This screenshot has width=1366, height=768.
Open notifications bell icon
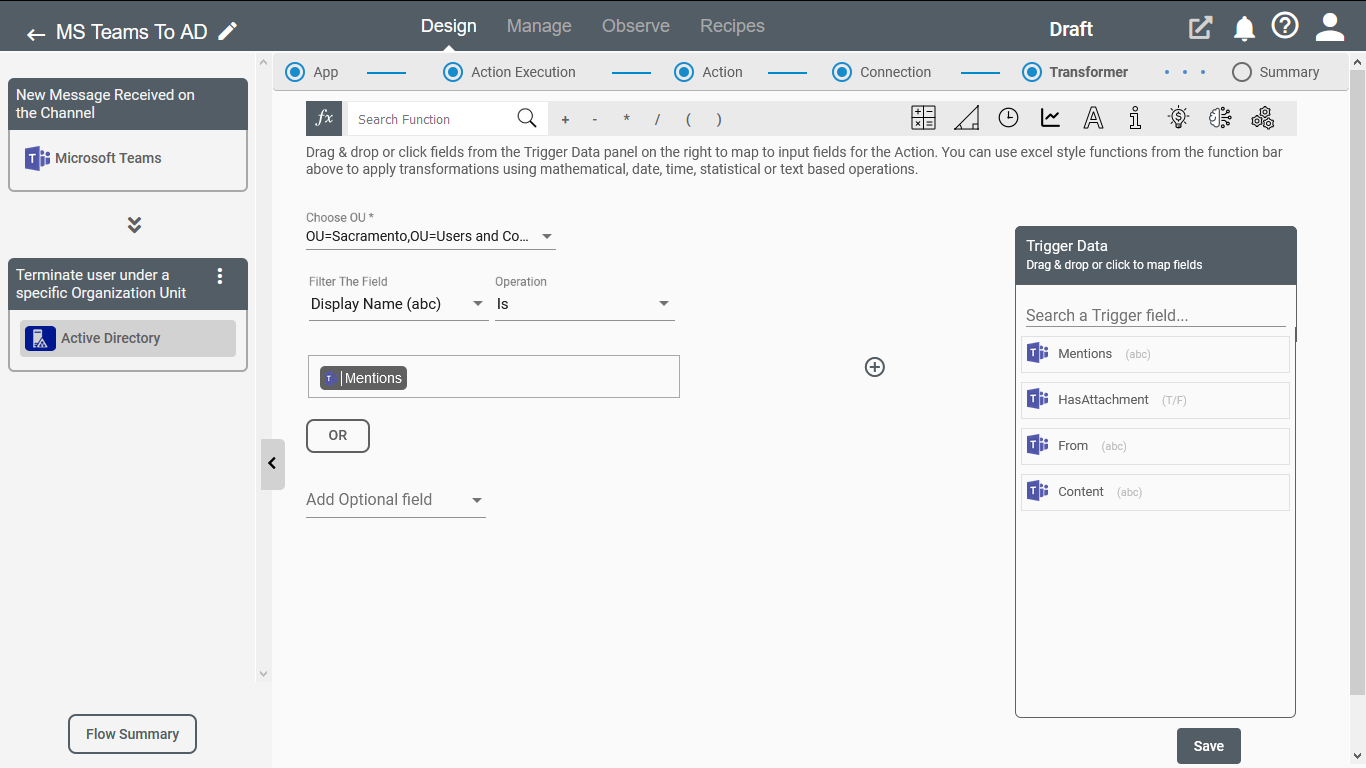tap(1244, 28)
